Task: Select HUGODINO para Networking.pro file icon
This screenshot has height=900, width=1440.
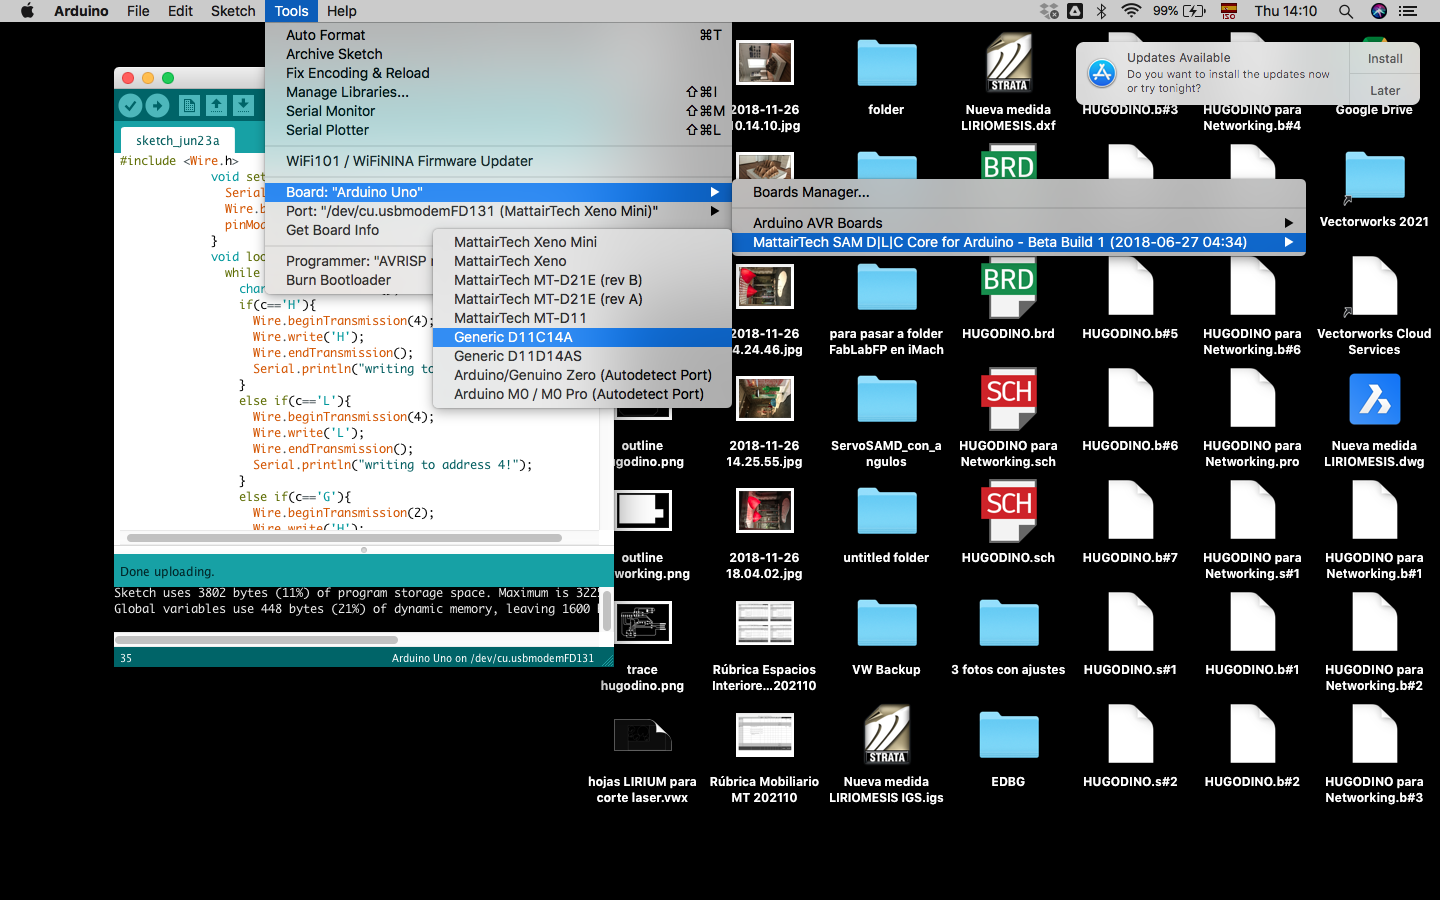Action: pos(1252,400)
